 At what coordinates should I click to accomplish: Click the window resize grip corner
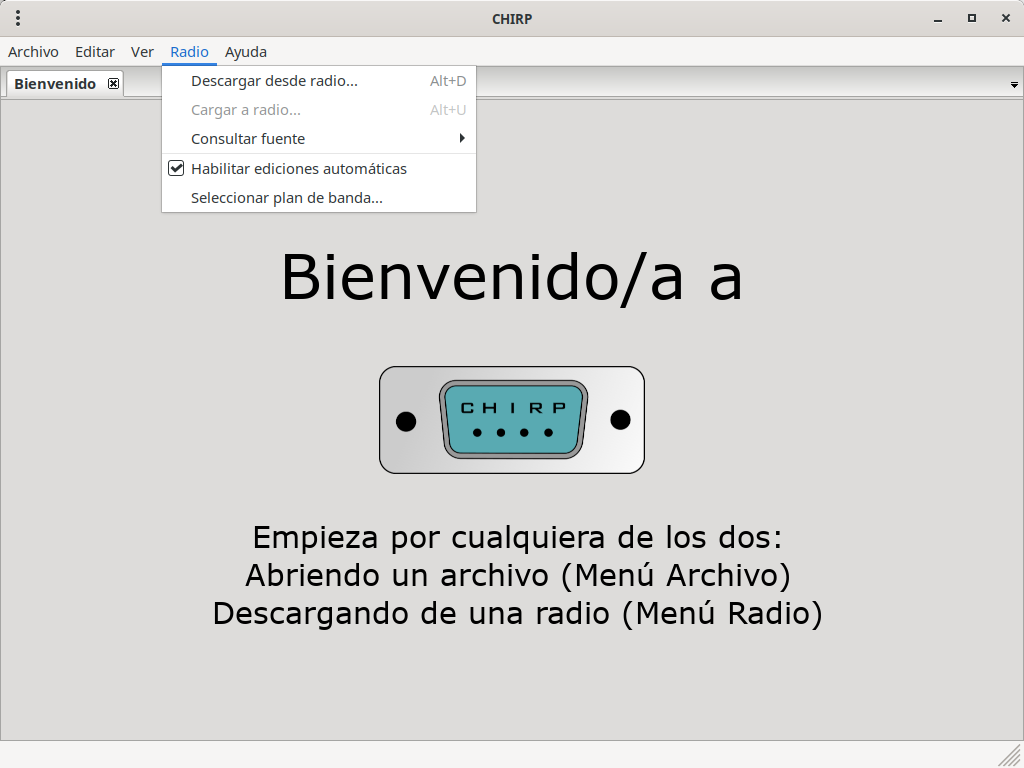[1011, 755]
